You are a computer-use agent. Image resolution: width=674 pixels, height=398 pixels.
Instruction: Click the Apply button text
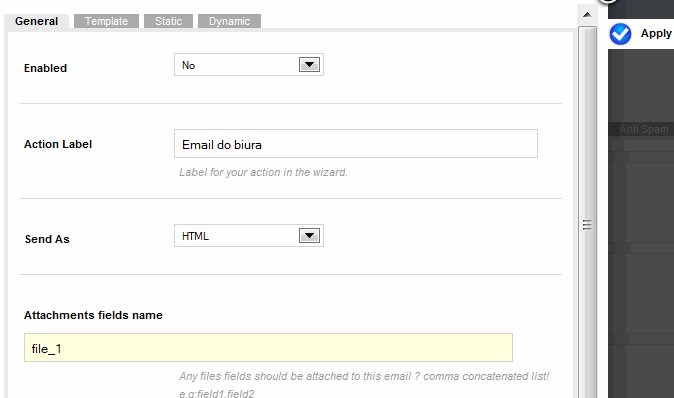(x=656, y=34)
